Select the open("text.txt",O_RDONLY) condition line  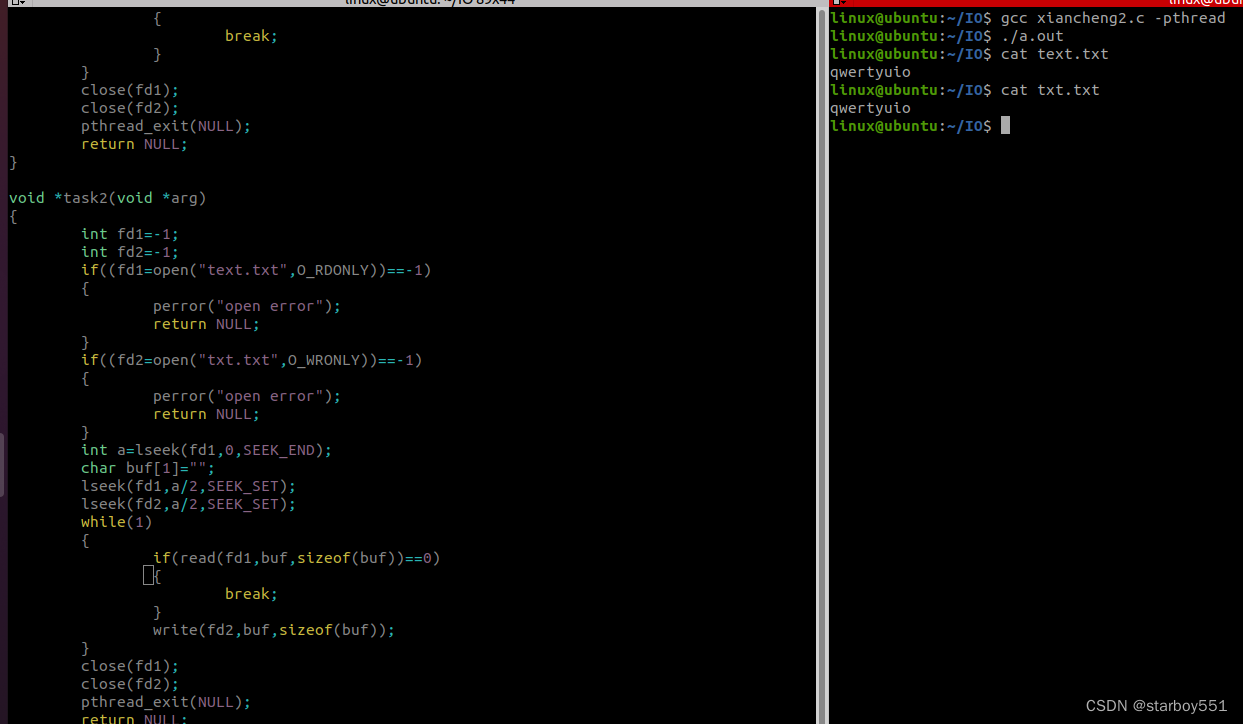[x=256, y=270]
